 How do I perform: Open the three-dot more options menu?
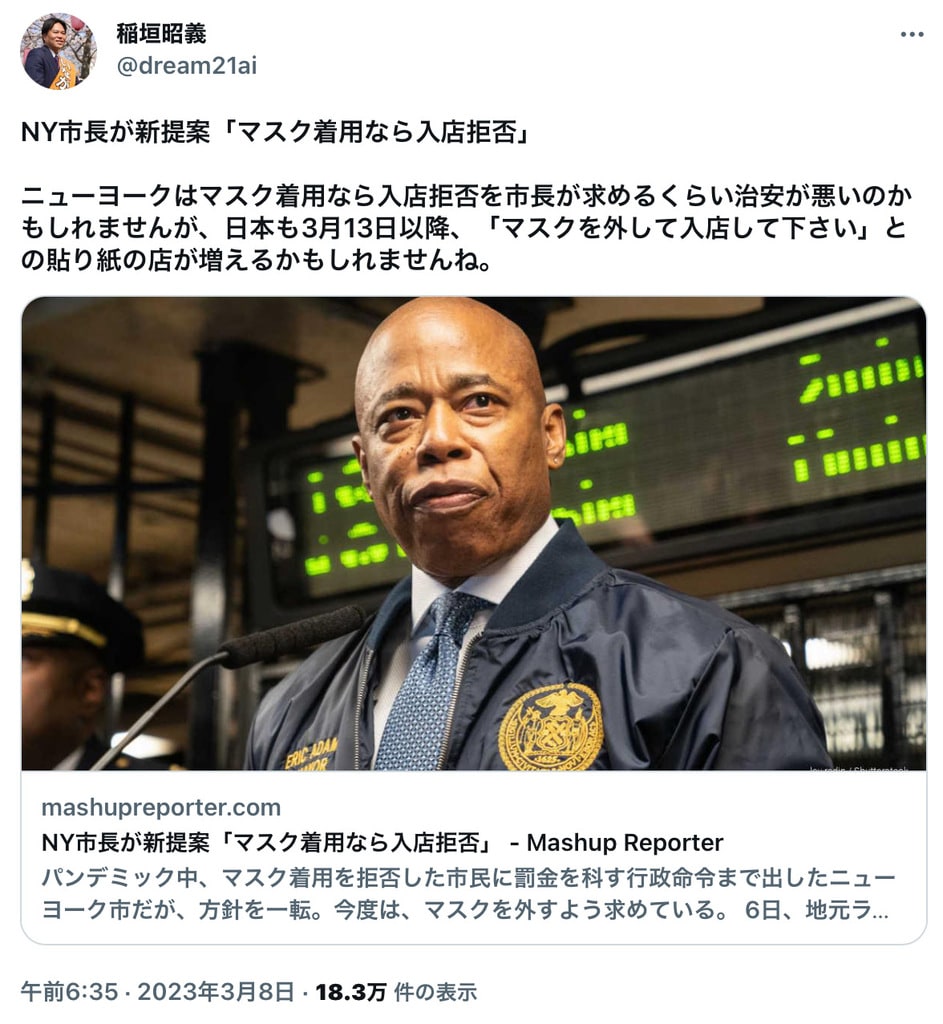[911, 35]
